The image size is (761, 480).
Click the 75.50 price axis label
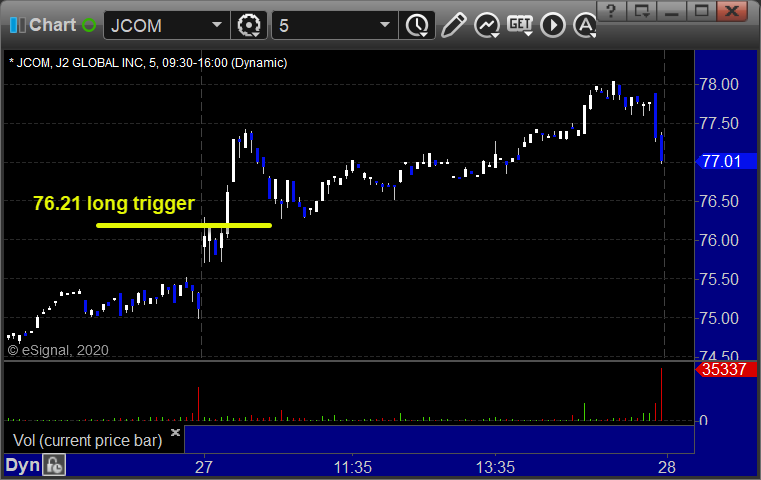(x=719, y=279)
